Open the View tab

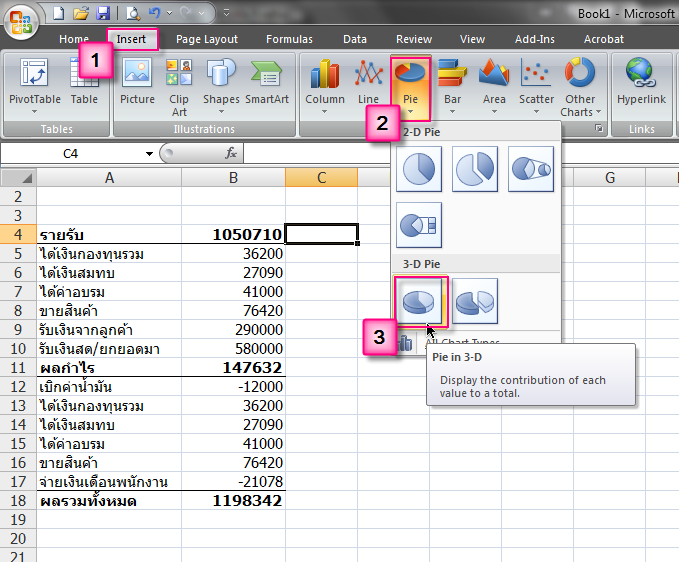point(472,39)
